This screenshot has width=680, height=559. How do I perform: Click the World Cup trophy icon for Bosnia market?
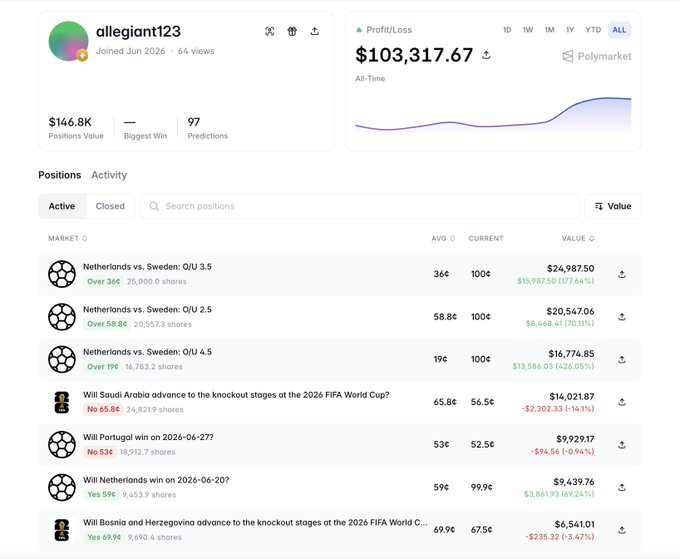(62, 530)
